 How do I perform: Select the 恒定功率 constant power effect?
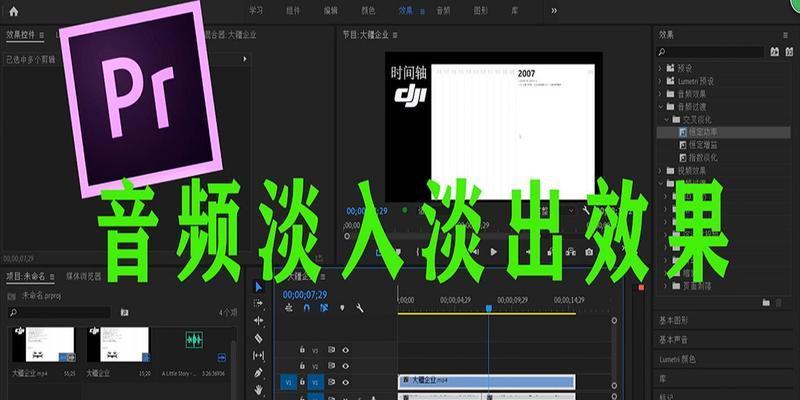coord(703,132)
